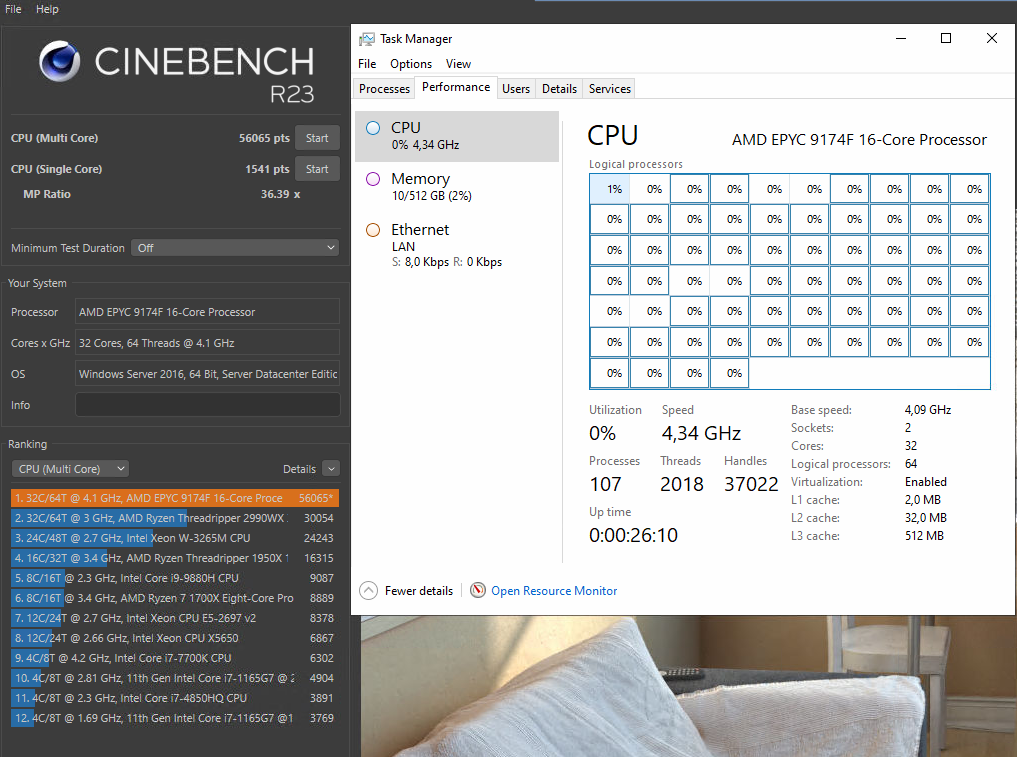Screen dimensions: 1017x757
Task: Open the Options menu in Task Manager
Action: coord(411,63)
